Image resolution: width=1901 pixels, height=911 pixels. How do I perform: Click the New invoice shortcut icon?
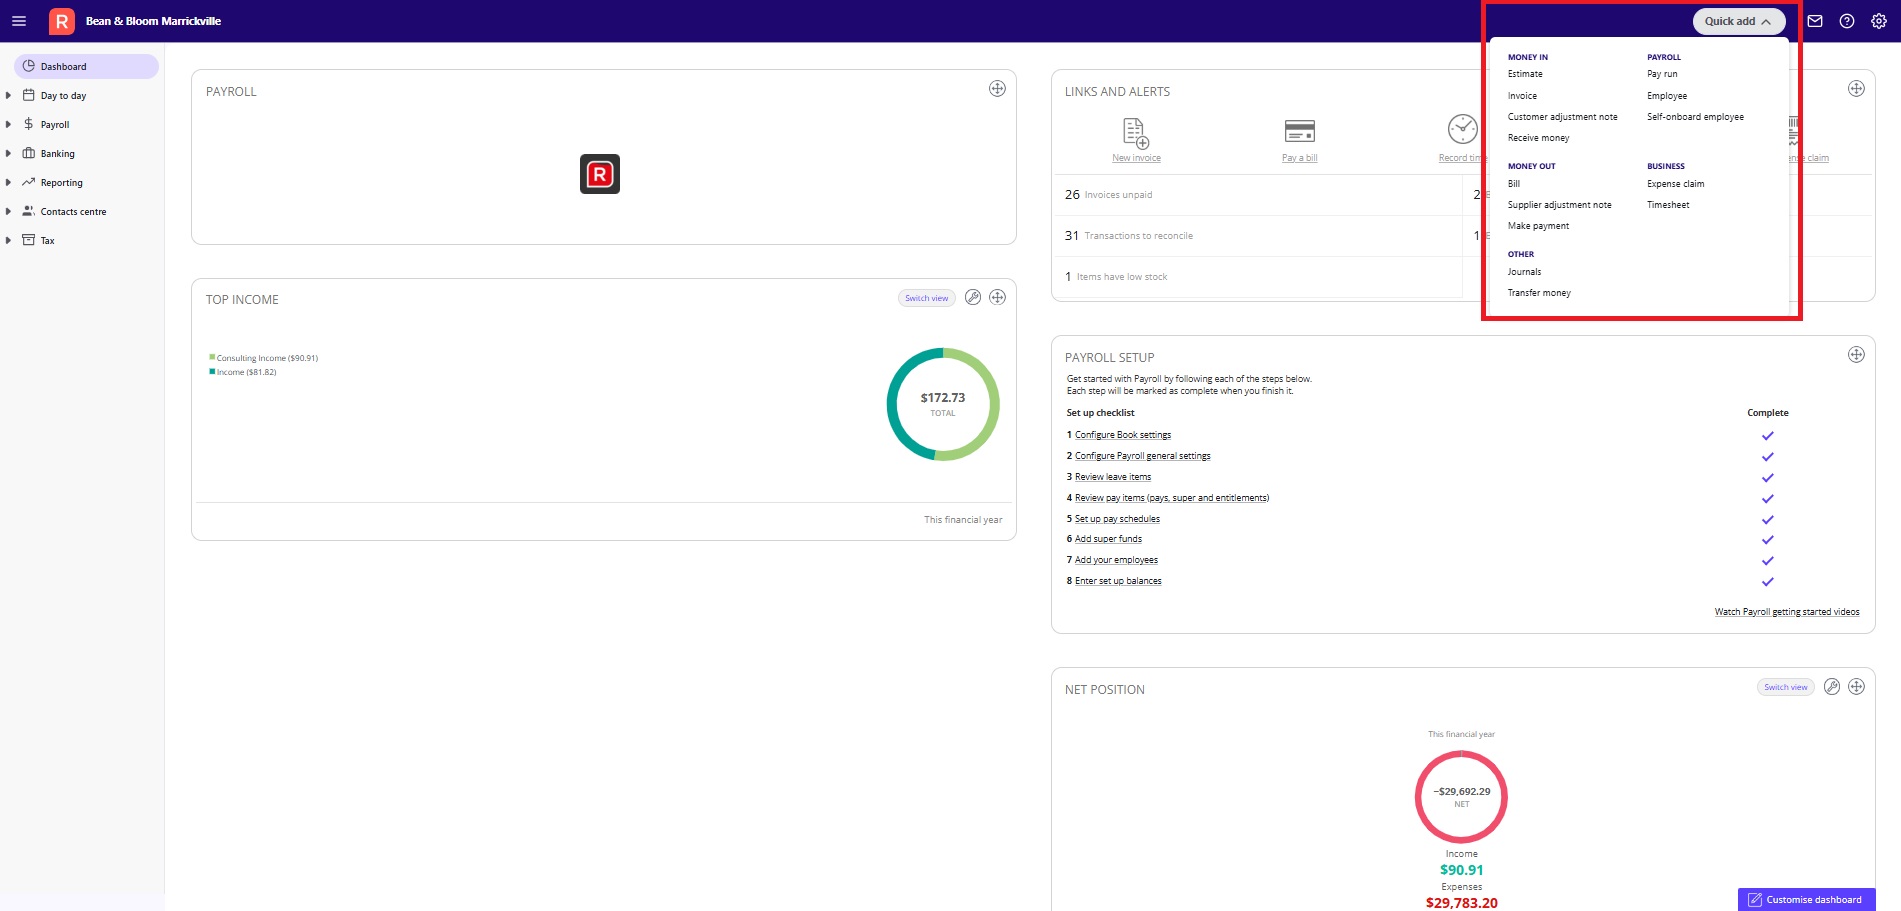(x=1136, y=132)
